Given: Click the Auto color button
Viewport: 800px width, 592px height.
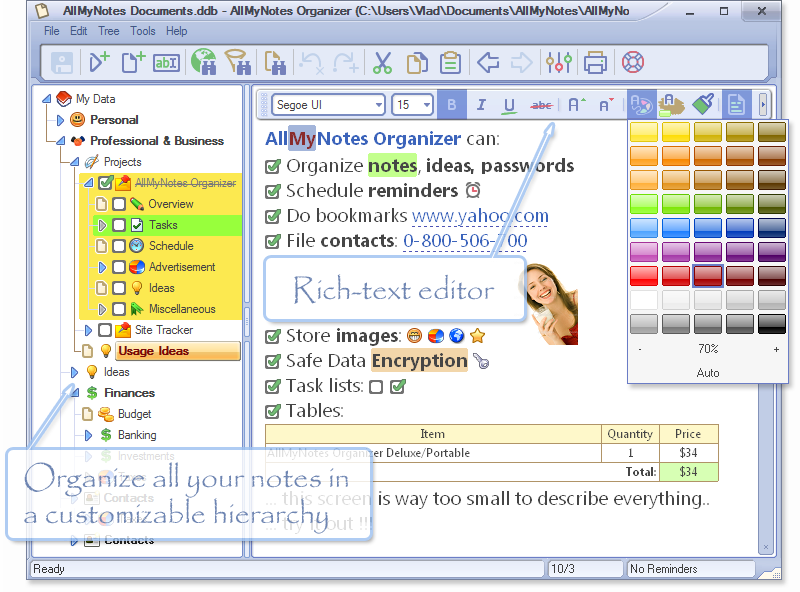Looking at the screenshot, I should (x=708, y=373).
